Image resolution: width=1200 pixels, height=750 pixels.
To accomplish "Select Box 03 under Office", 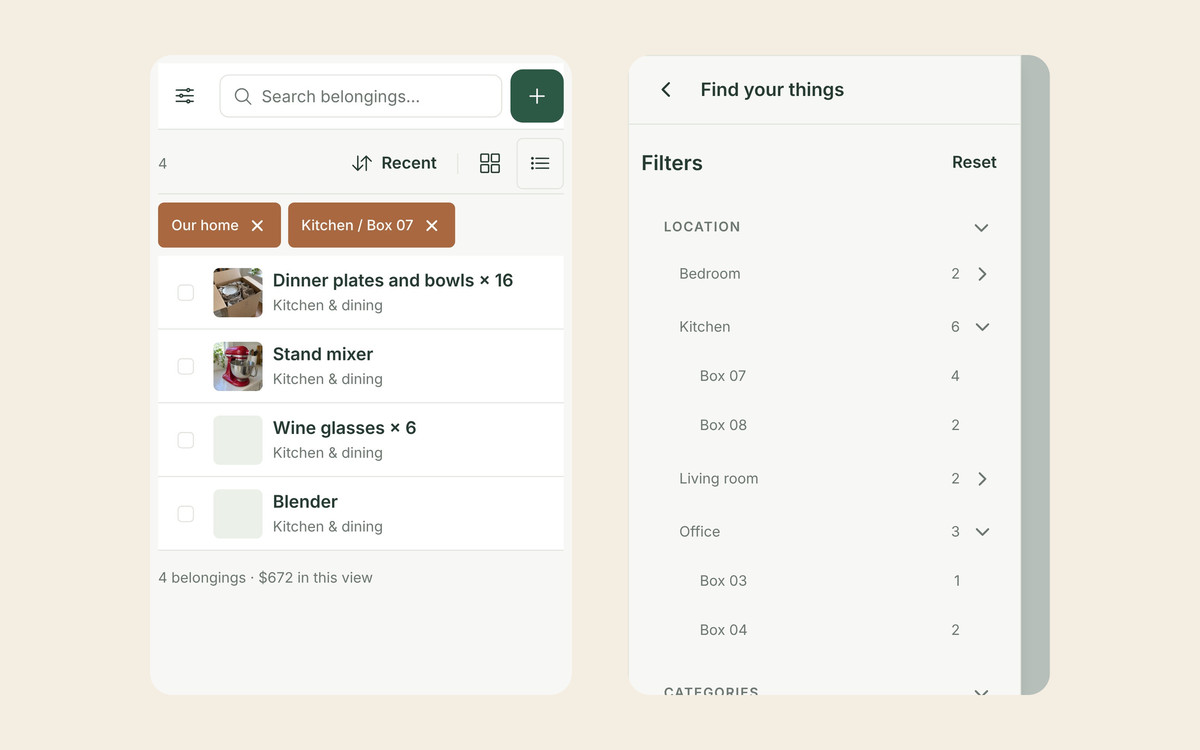I will pyautogui.click(x=723, y=581).
